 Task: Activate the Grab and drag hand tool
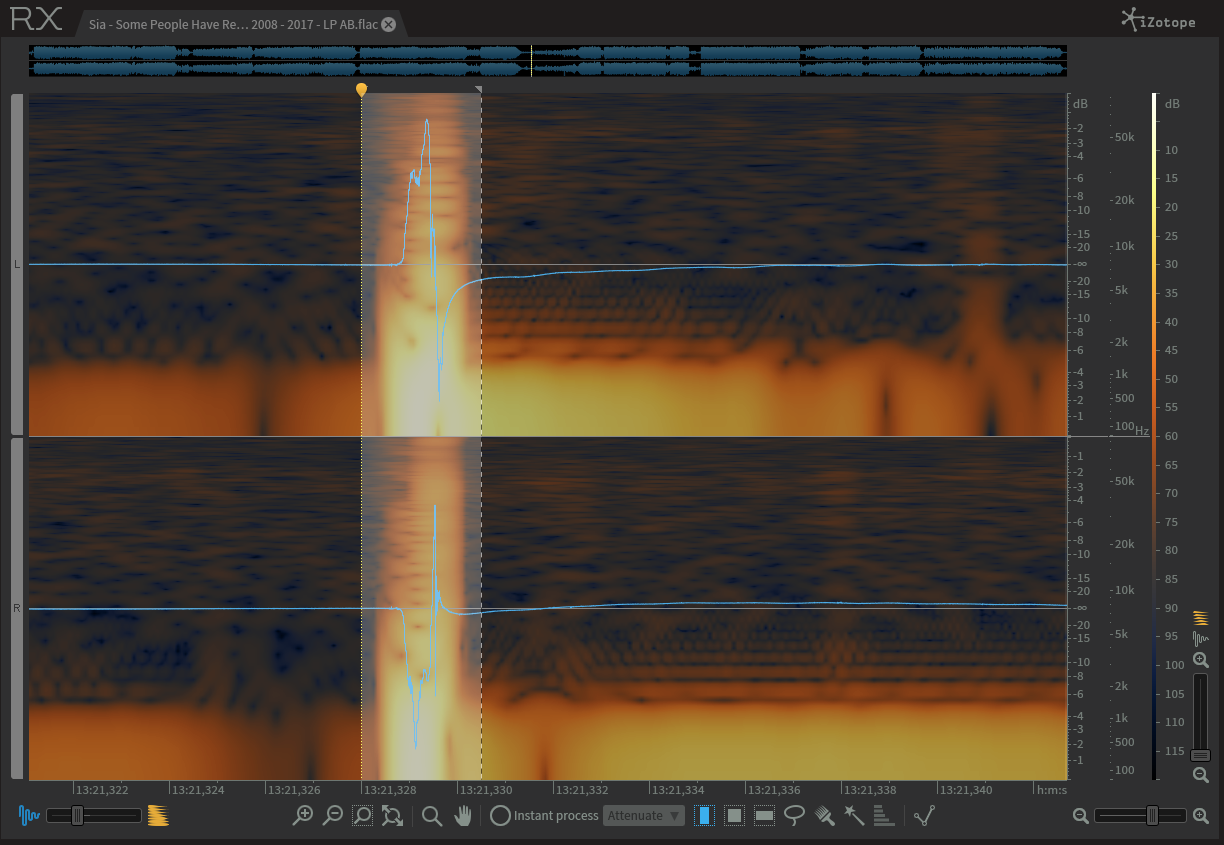point(462,815)
